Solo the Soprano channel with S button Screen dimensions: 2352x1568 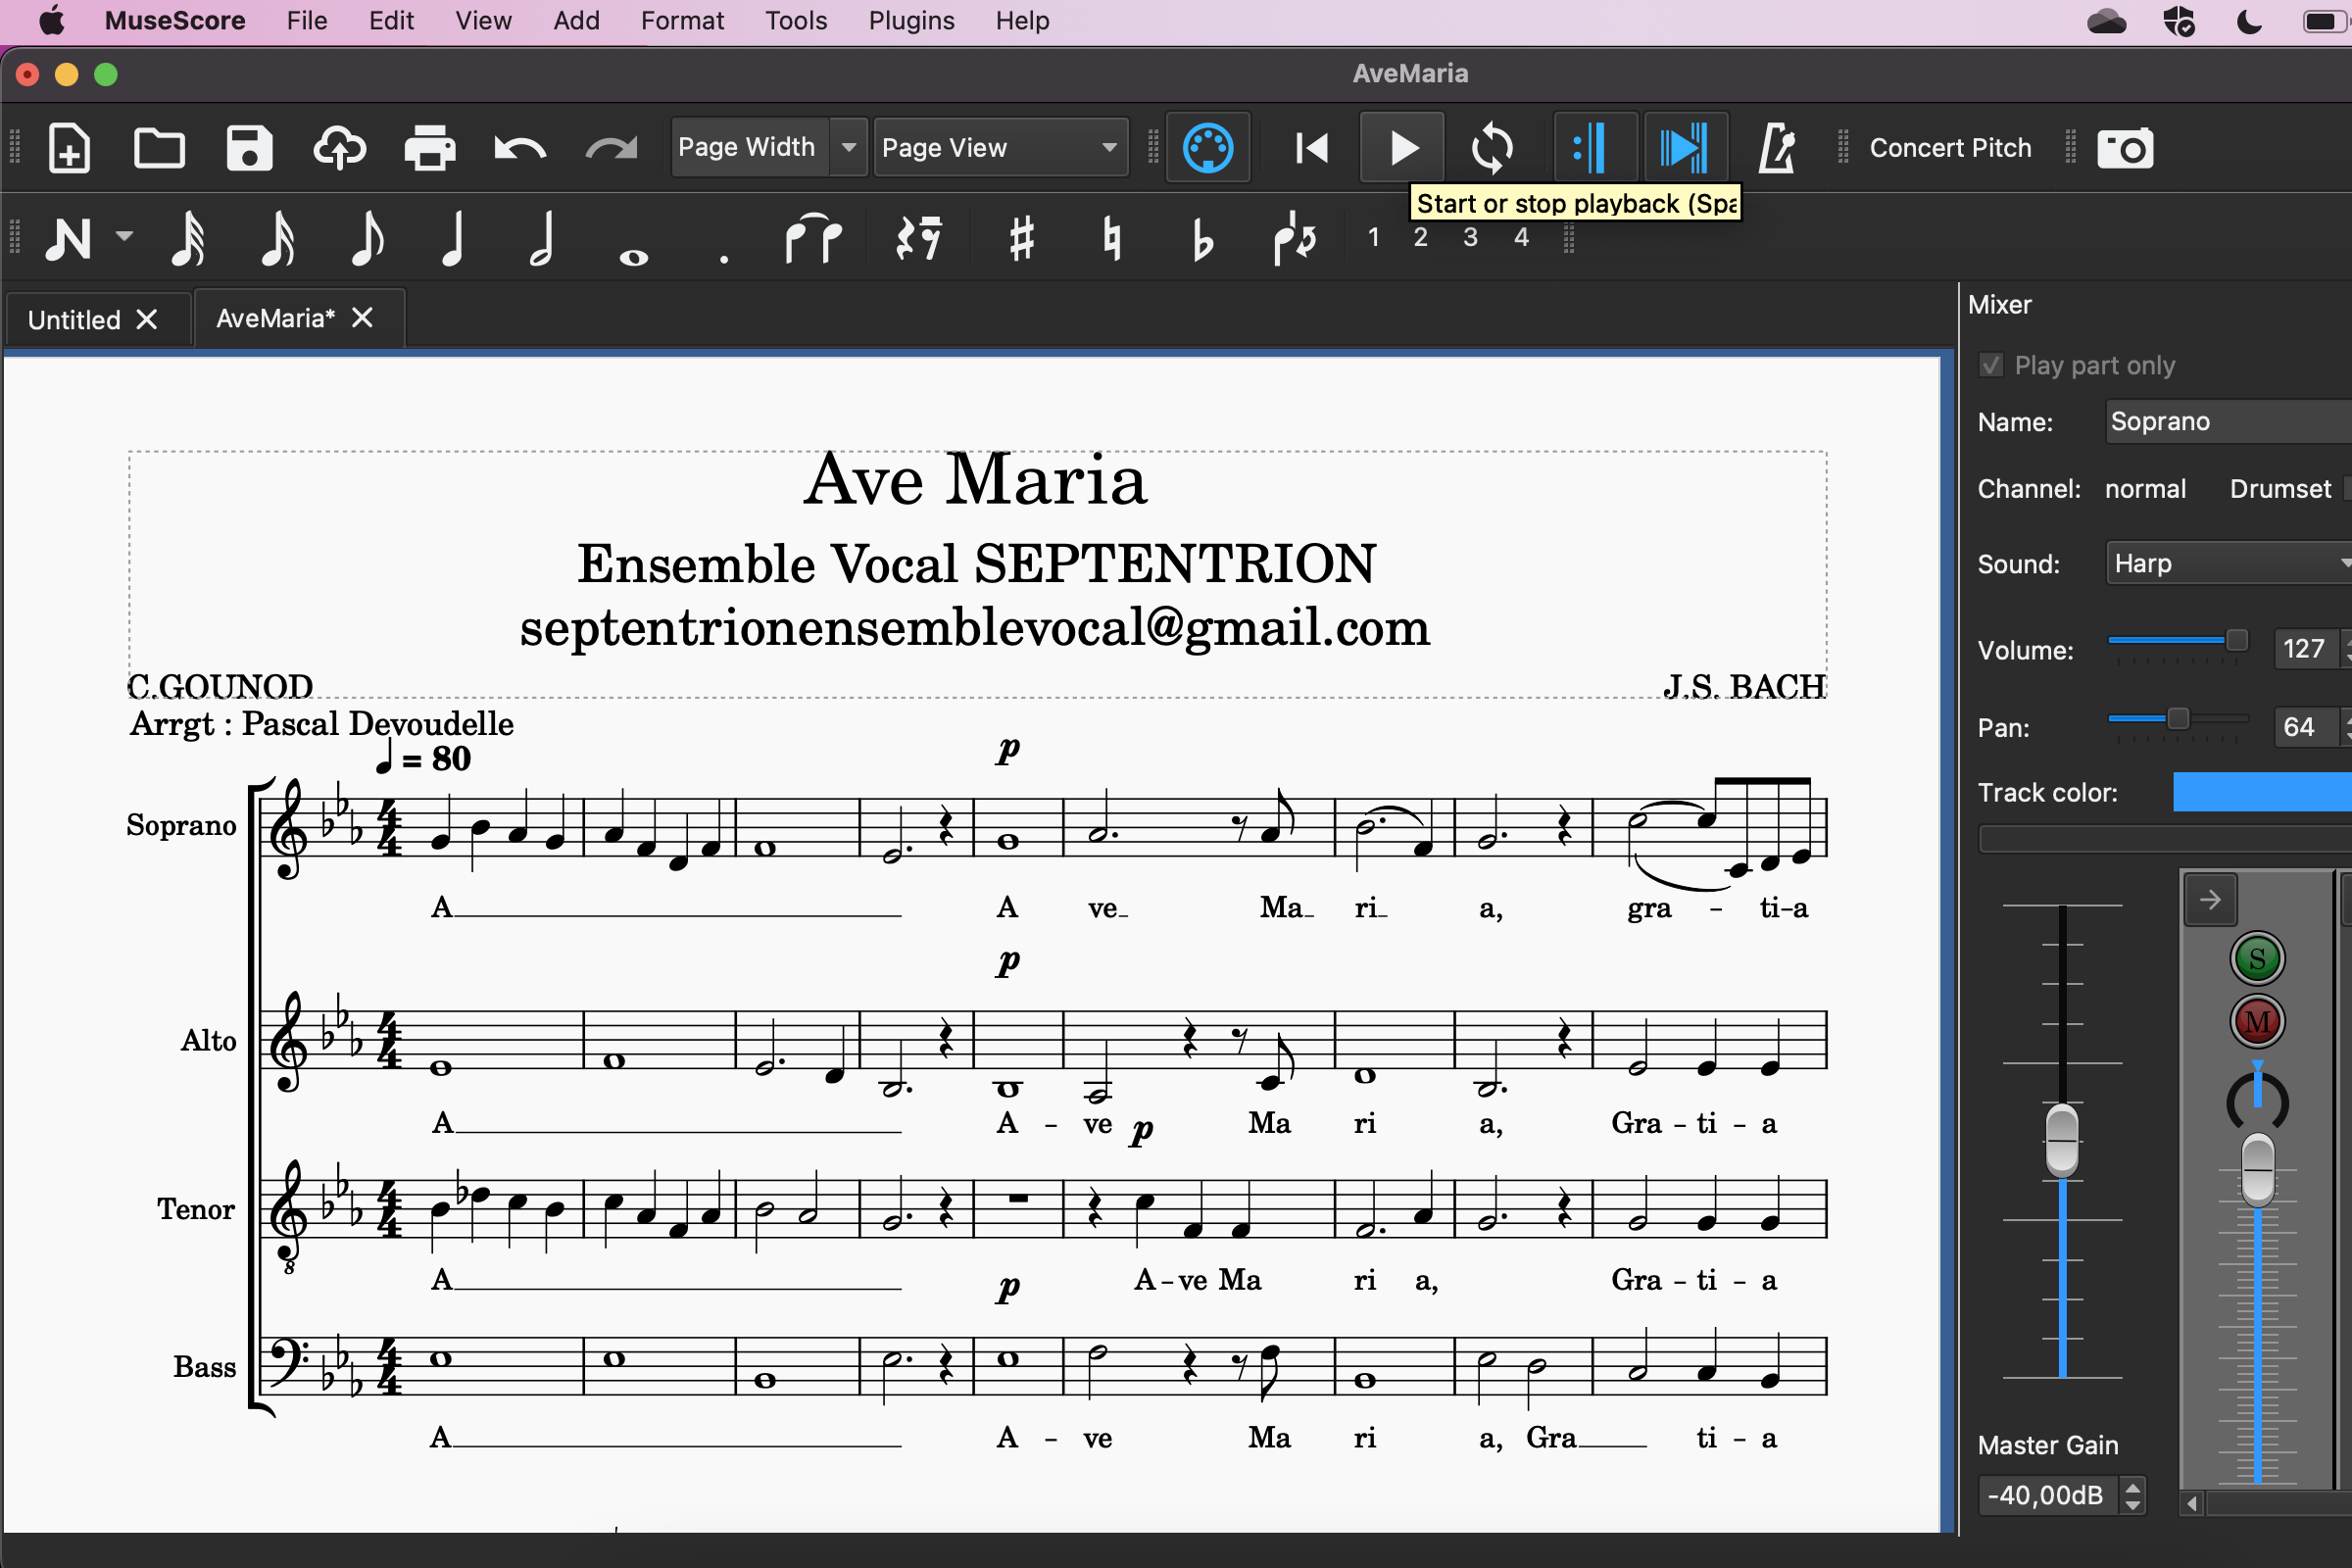pyautogui.click(x=2257, y=958)
